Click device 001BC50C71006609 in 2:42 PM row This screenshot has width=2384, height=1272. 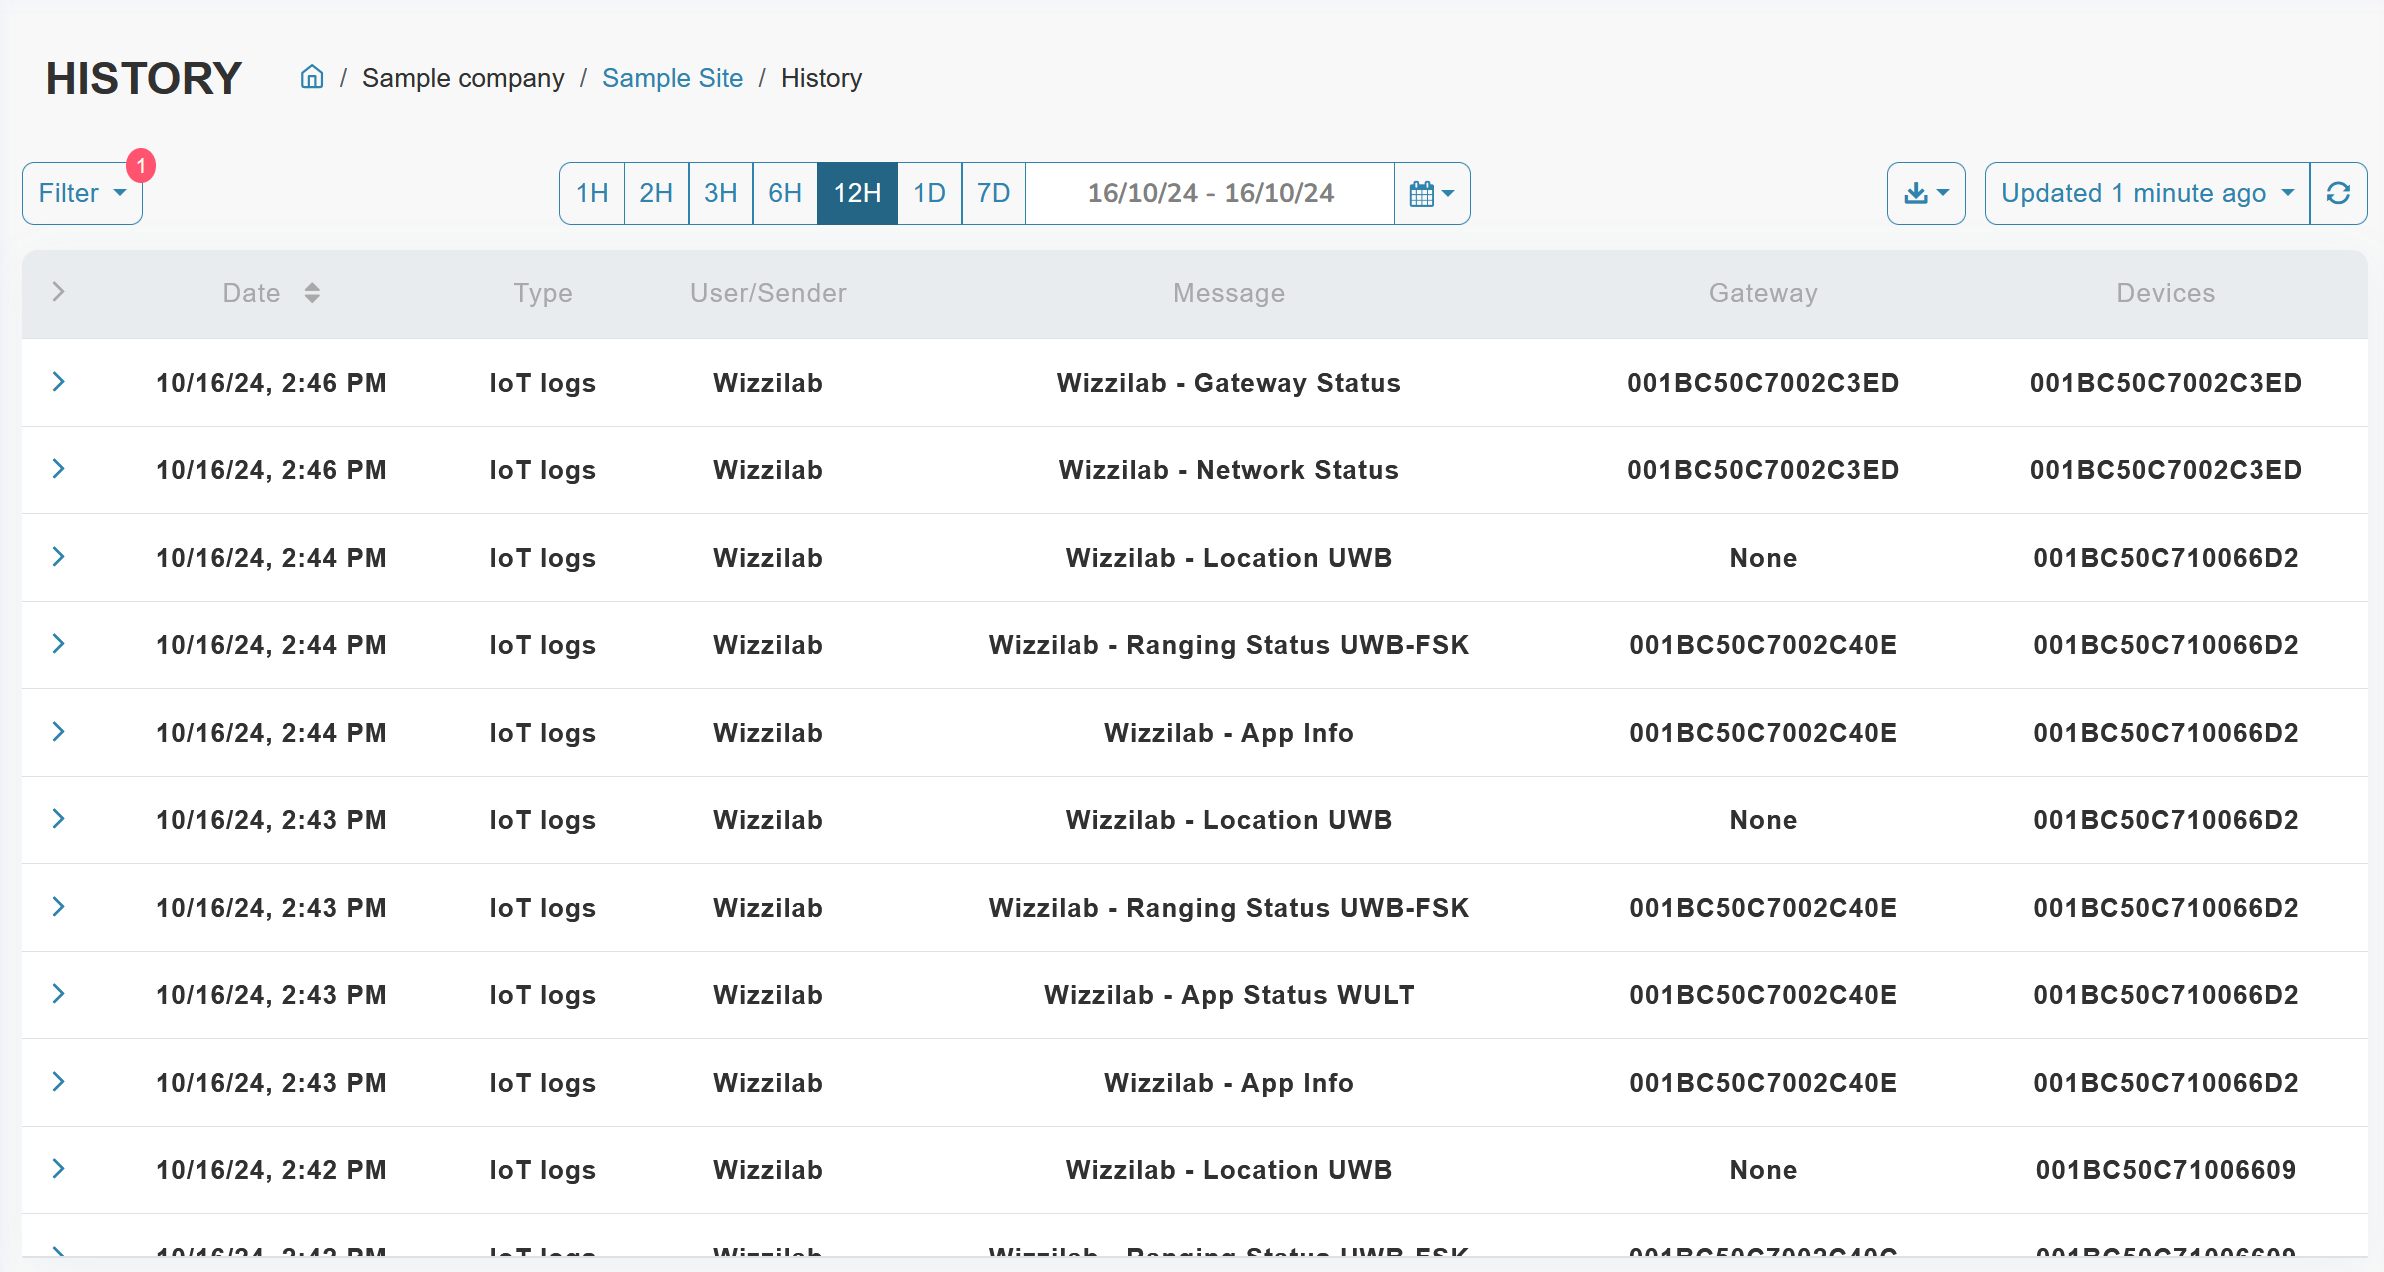[2166, 1170]
